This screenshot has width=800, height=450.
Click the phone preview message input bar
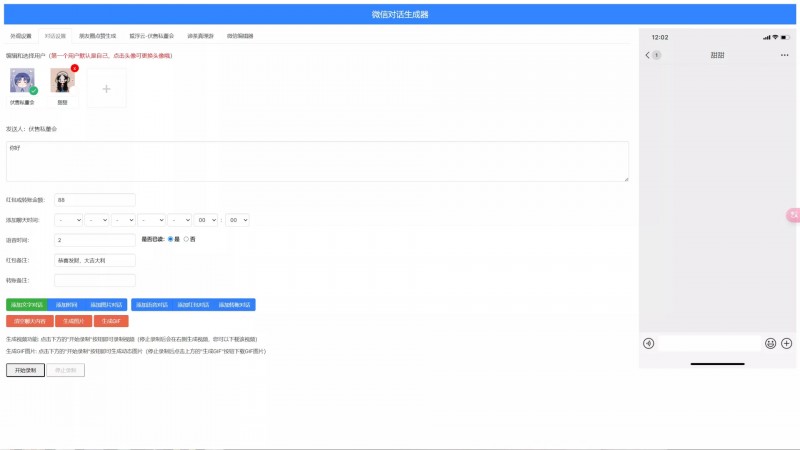pyautogui.click(x=710, y=343)
